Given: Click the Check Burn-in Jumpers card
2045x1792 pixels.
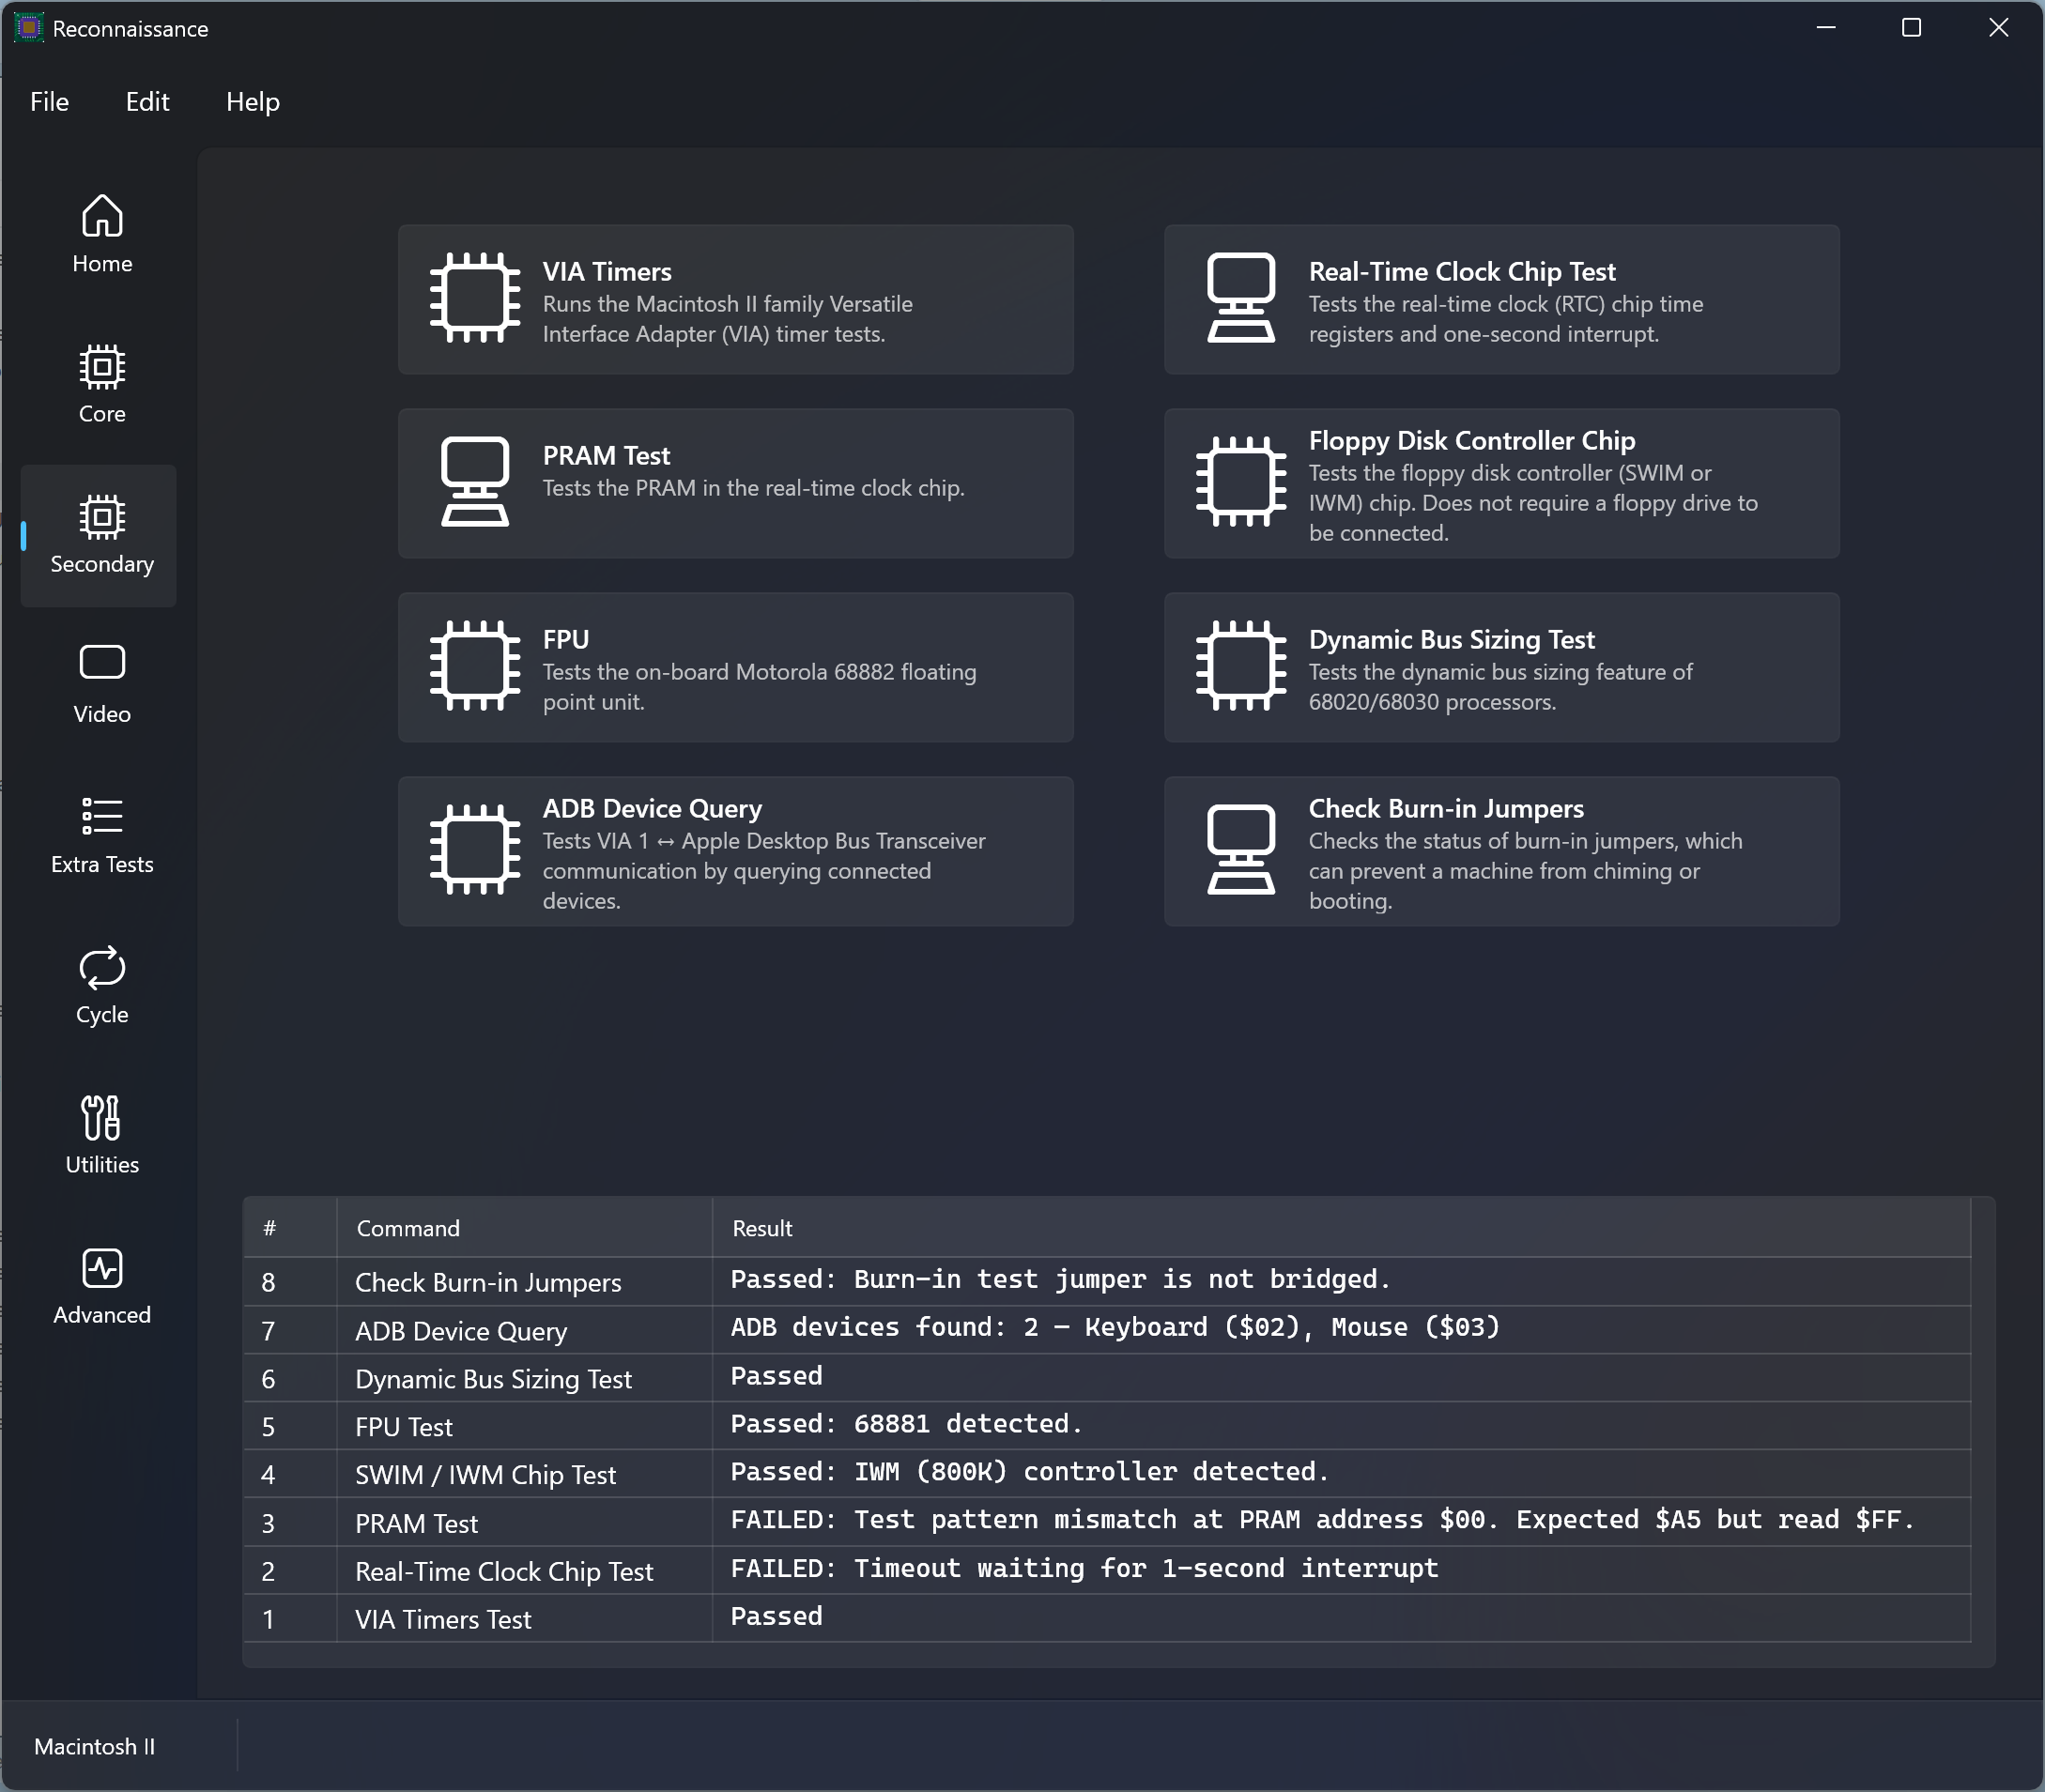Looking at the screenshot, I should [x=1501, y=851].
